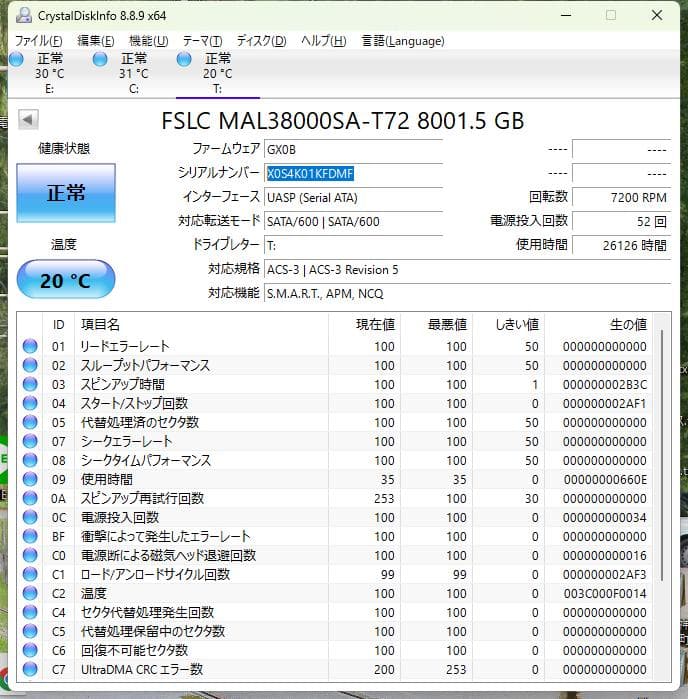
Task: Click the 項目名 column header
Action: click(202, 325)
